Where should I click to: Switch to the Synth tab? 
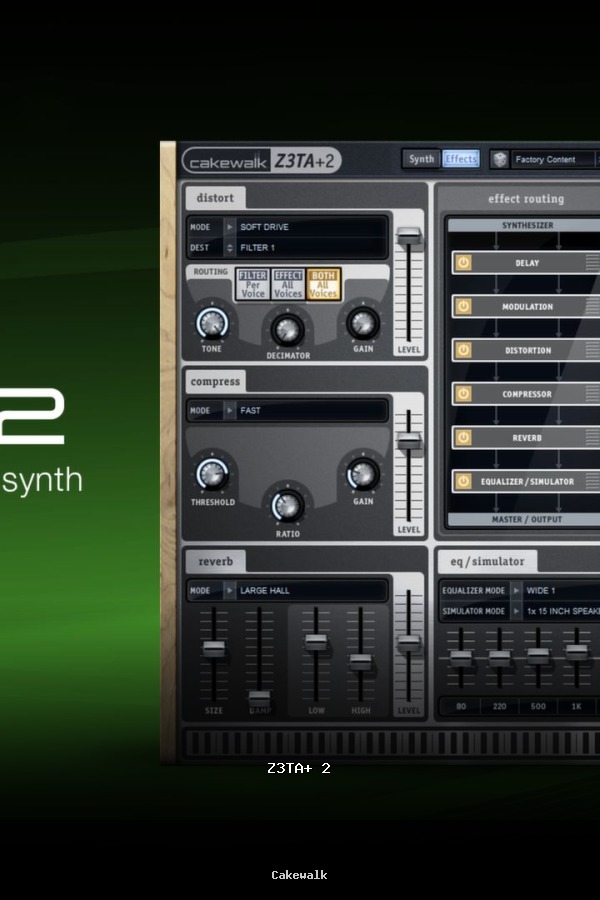421,159
